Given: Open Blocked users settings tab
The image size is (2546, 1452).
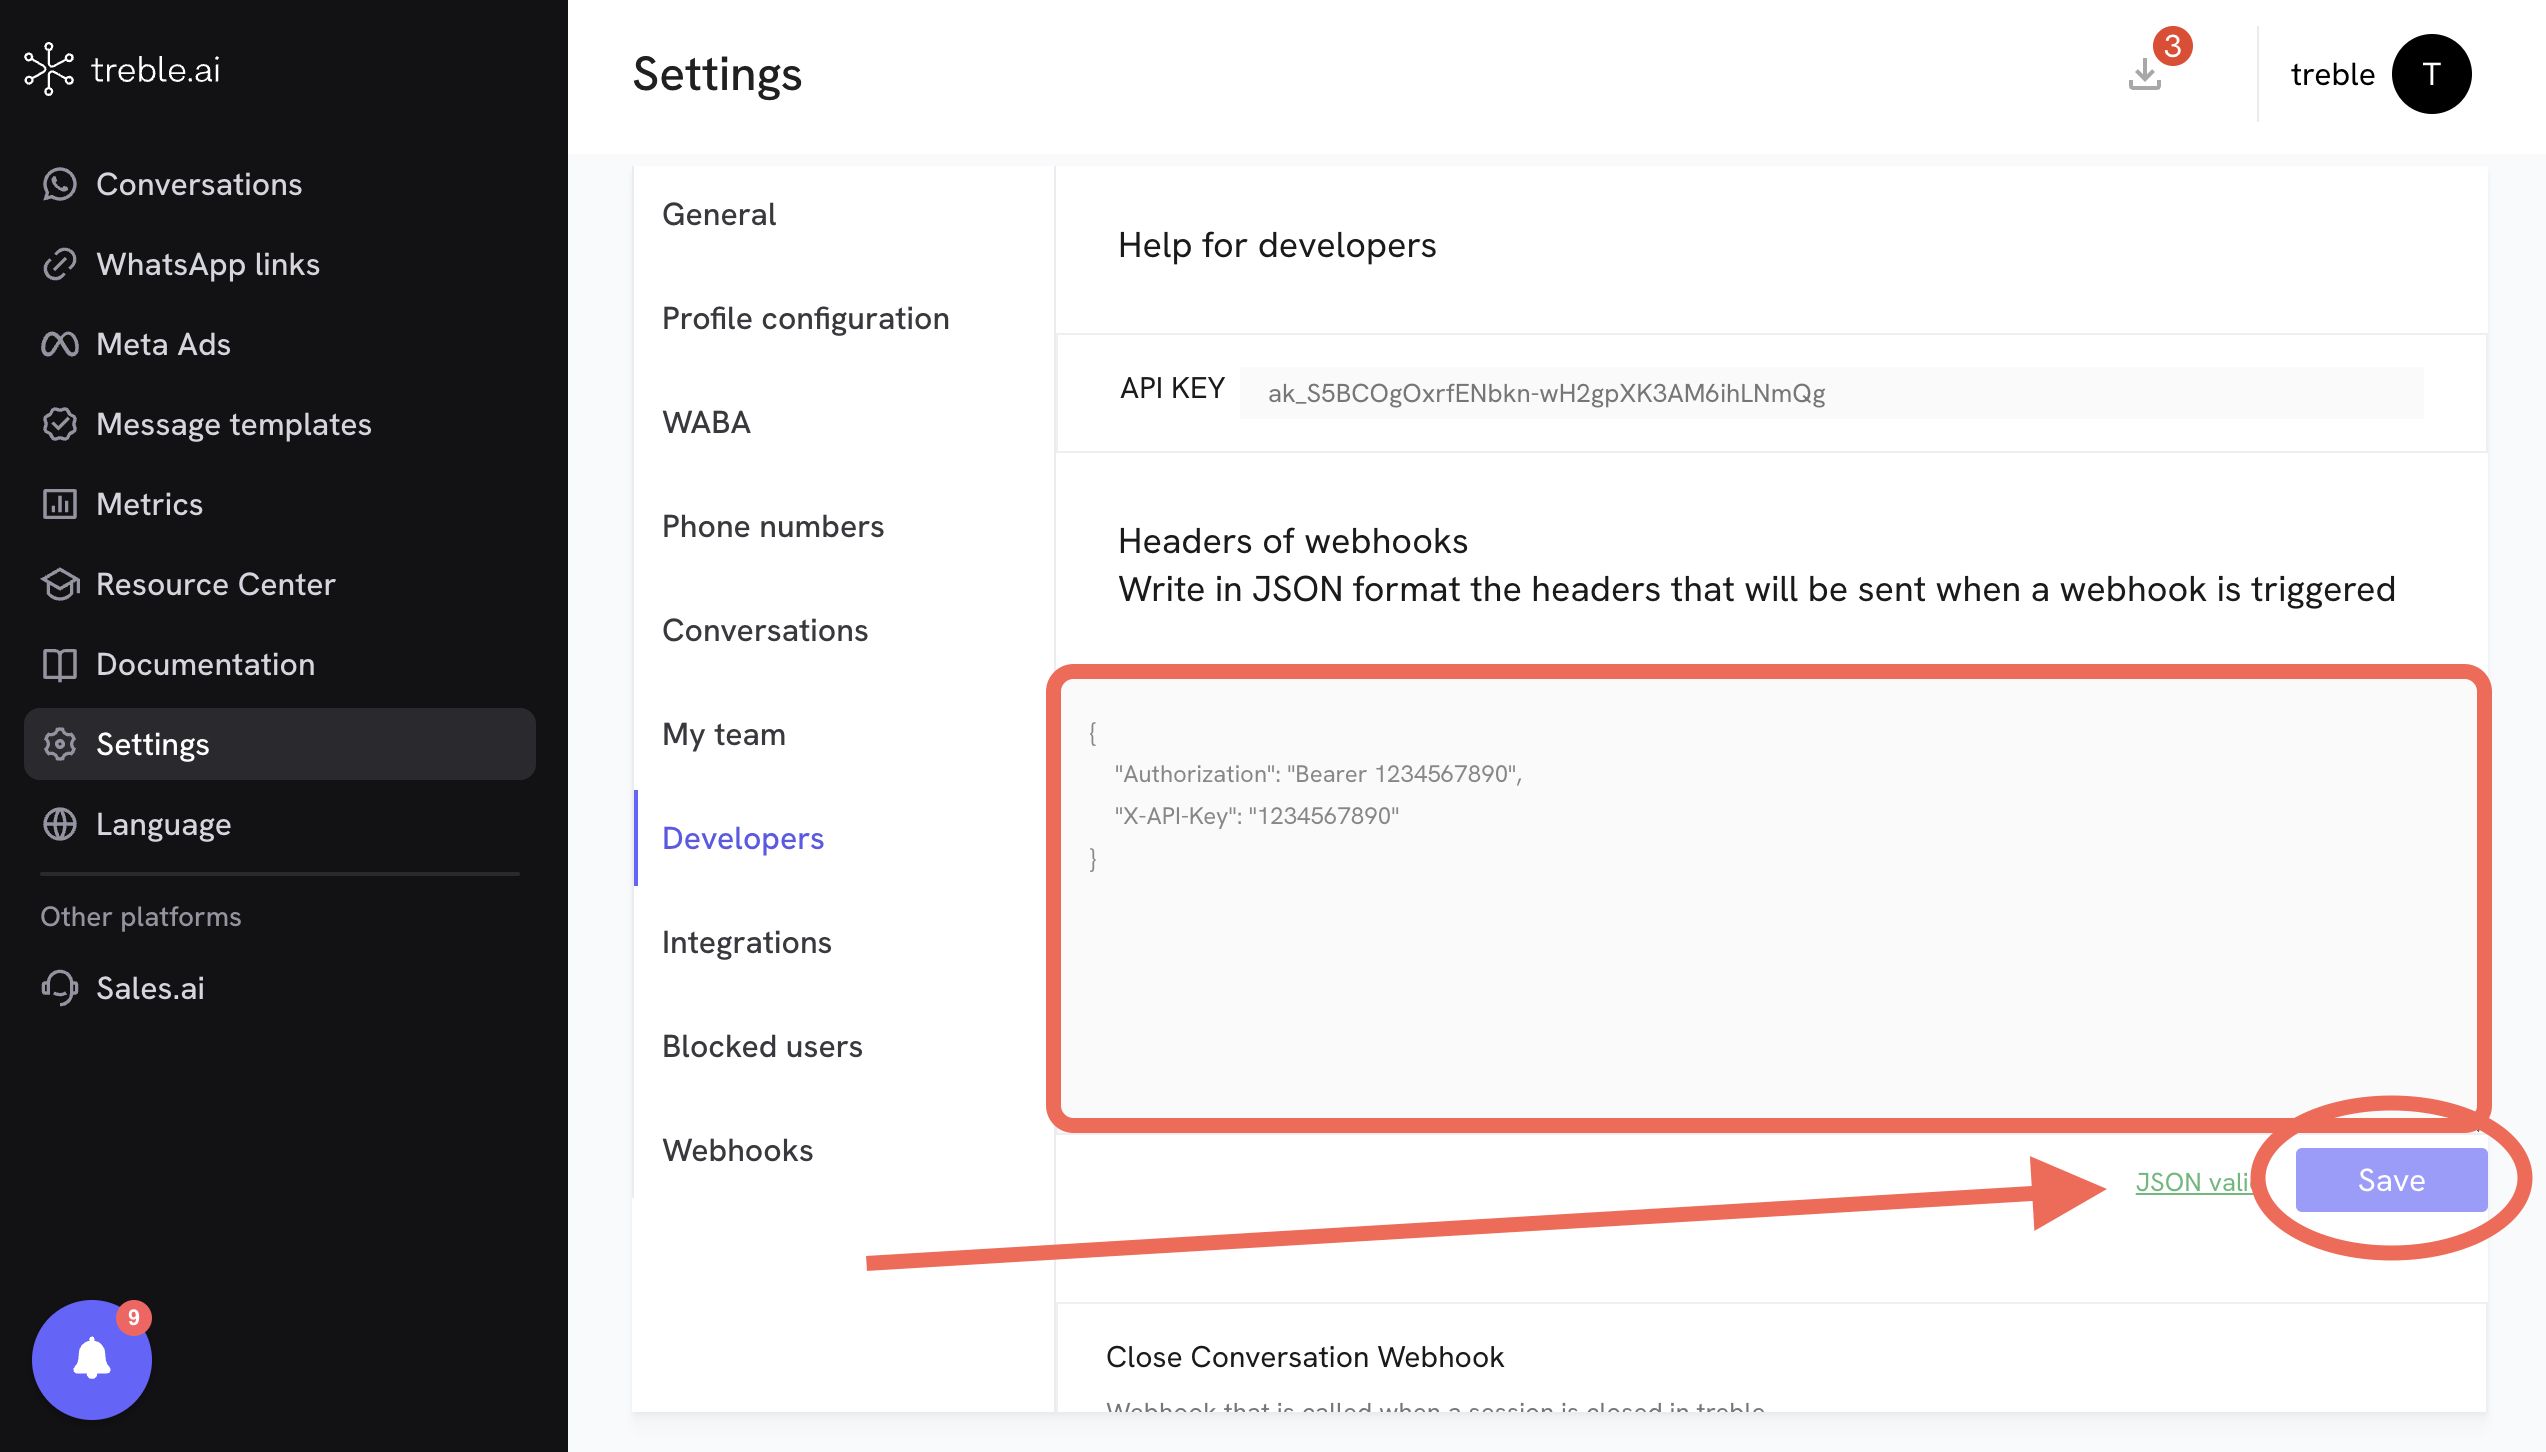Looking at the screenshot, I should (x=762, y=1046).
